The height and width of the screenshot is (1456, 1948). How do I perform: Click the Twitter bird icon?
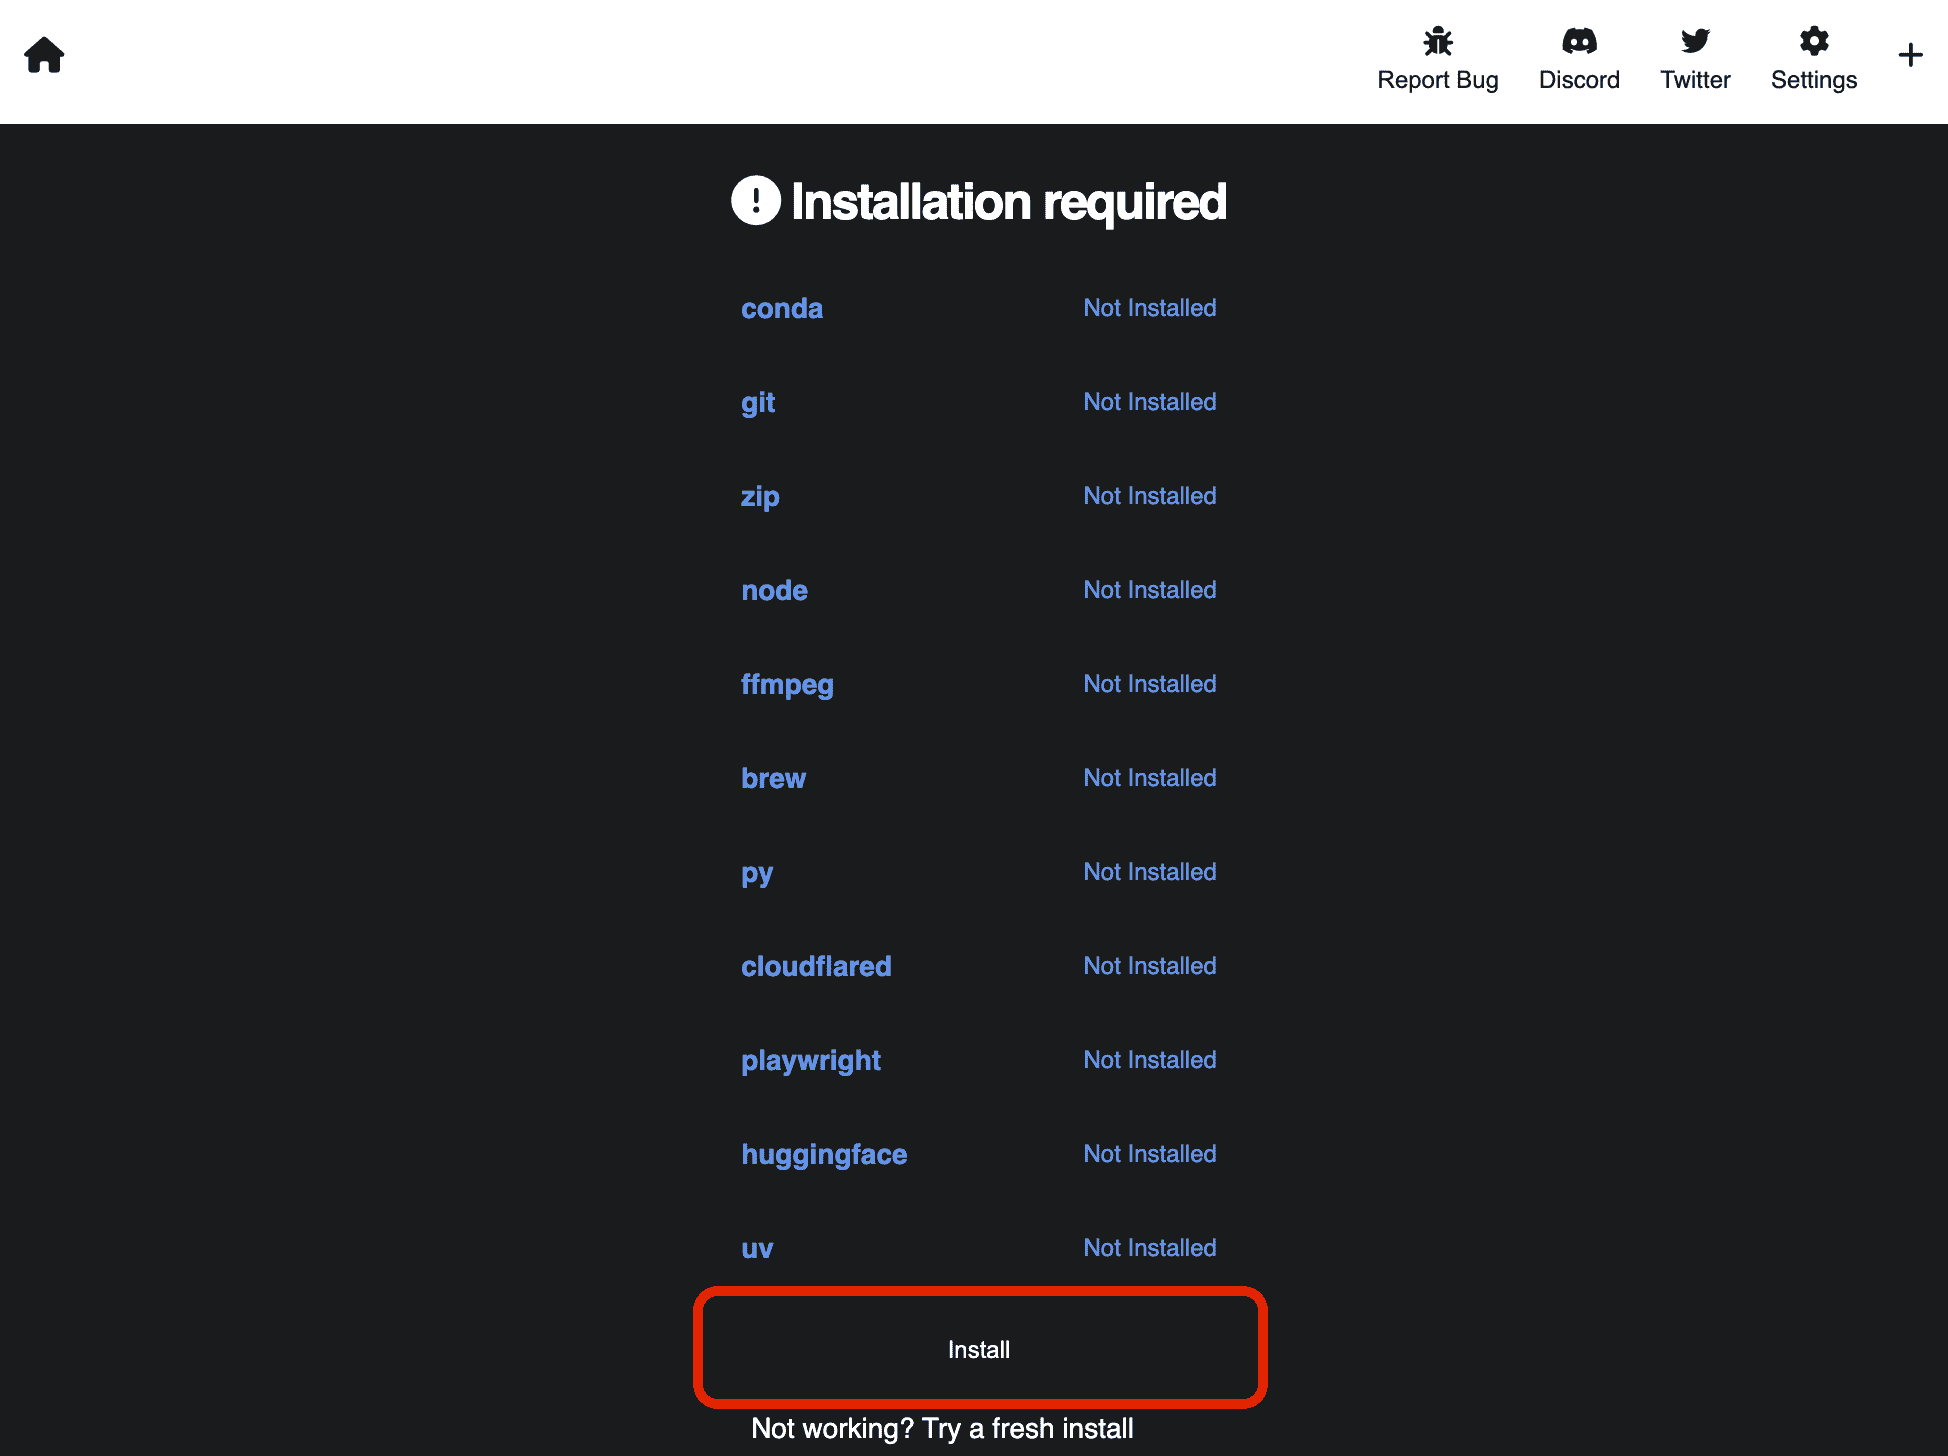pyautogui.click(x=1695, y=41)
